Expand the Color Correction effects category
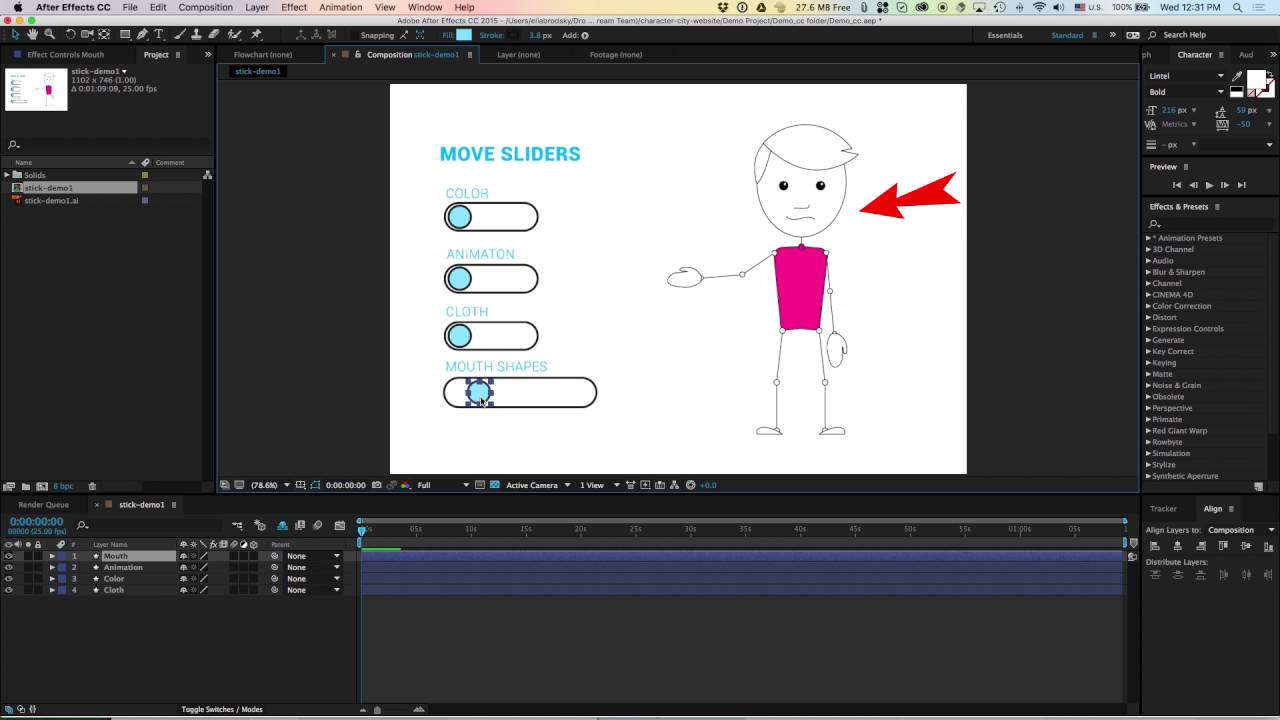 [1148, 306]
